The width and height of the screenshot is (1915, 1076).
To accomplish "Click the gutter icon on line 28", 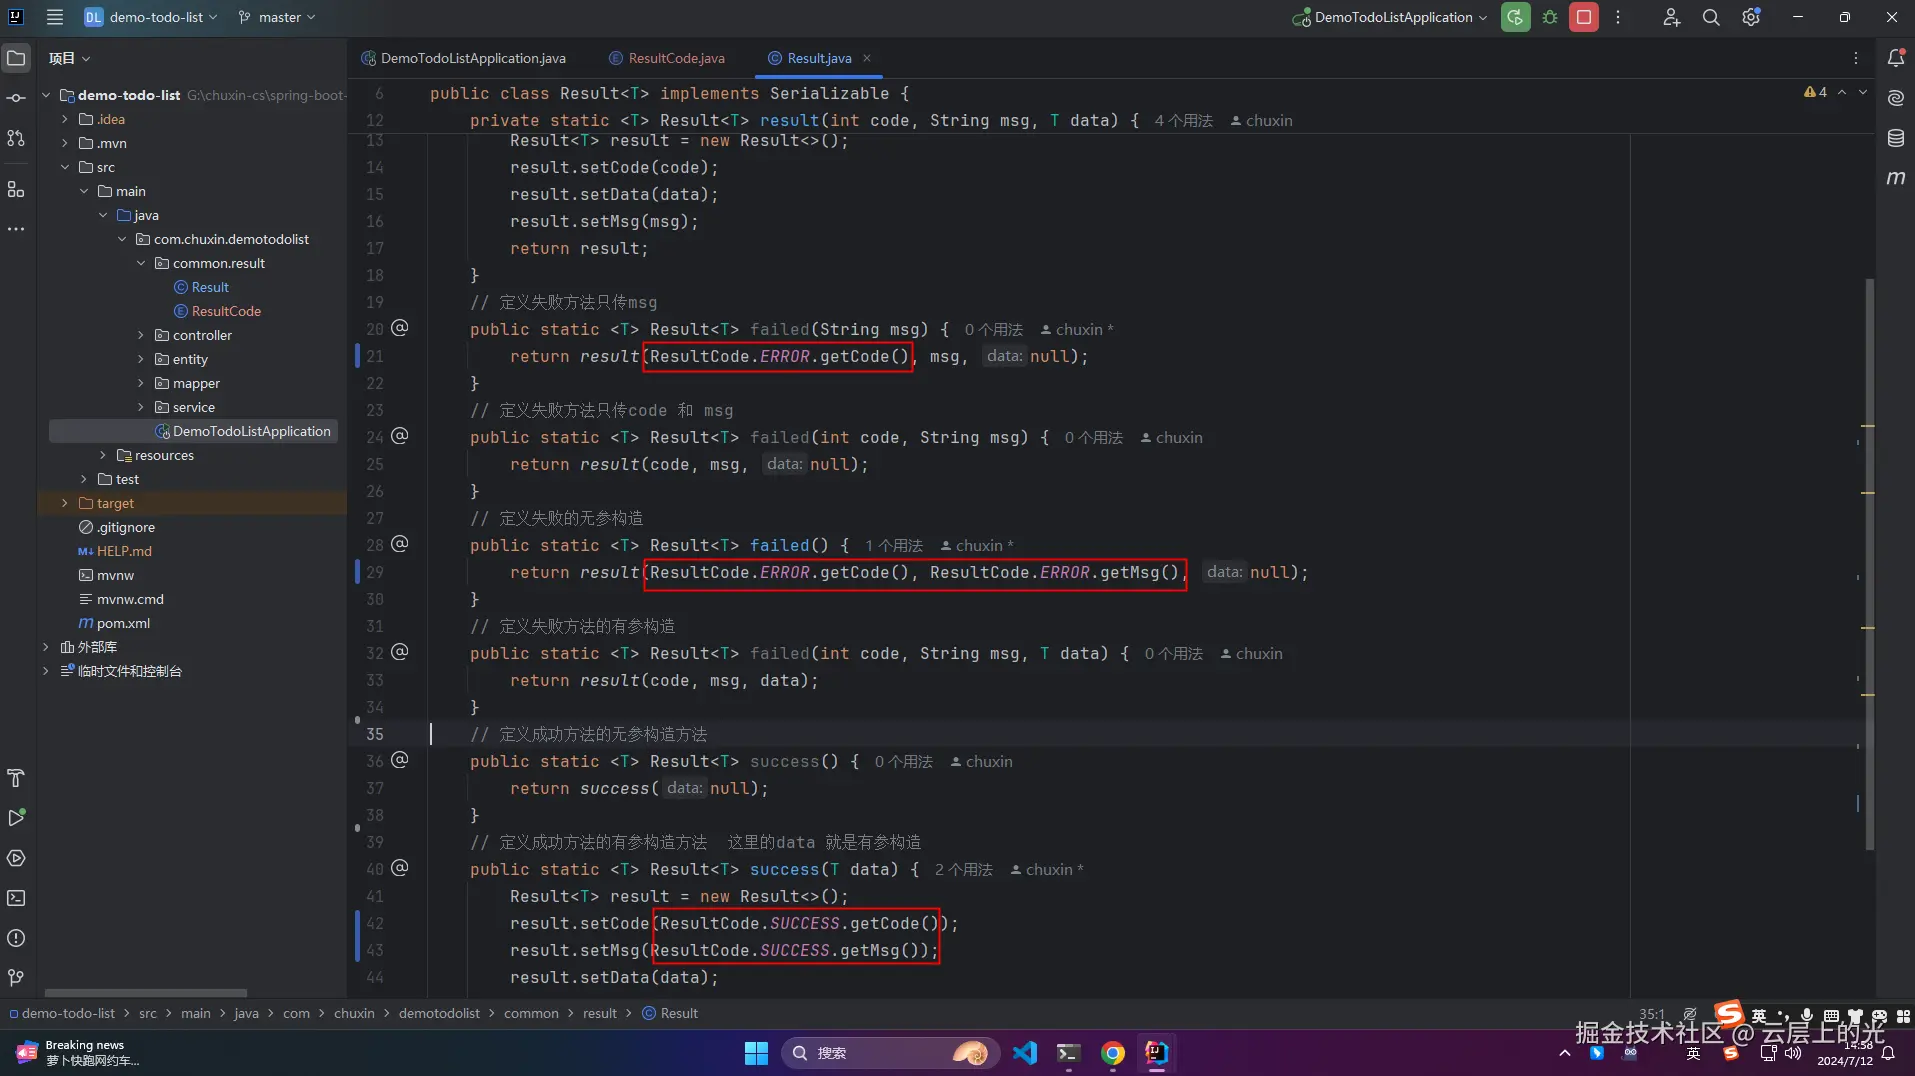I will pyautogui.click(x=399, y=544).
